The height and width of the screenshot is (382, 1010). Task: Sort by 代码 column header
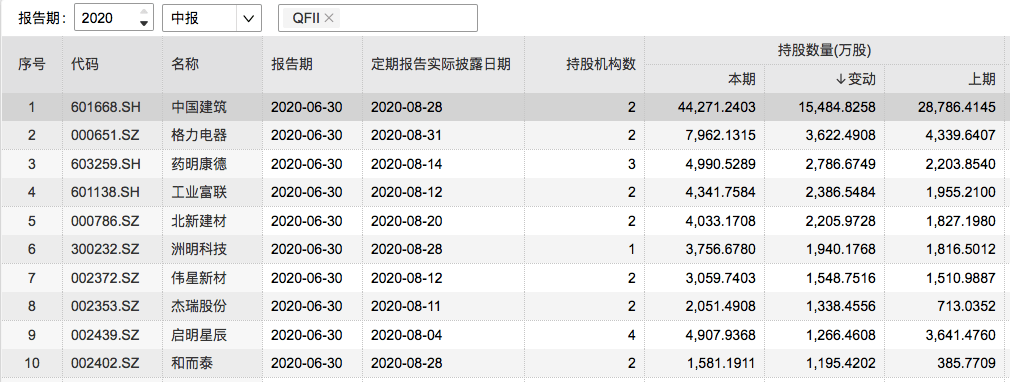85,64
